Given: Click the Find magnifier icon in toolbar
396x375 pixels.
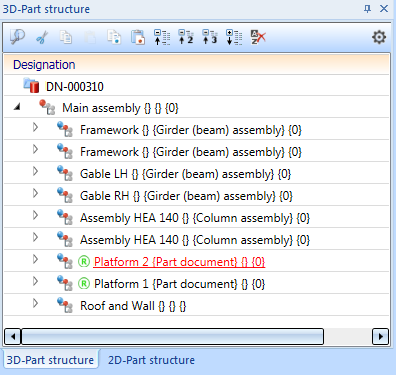Looking at the screenshot, I should click(x=17, y=37).
